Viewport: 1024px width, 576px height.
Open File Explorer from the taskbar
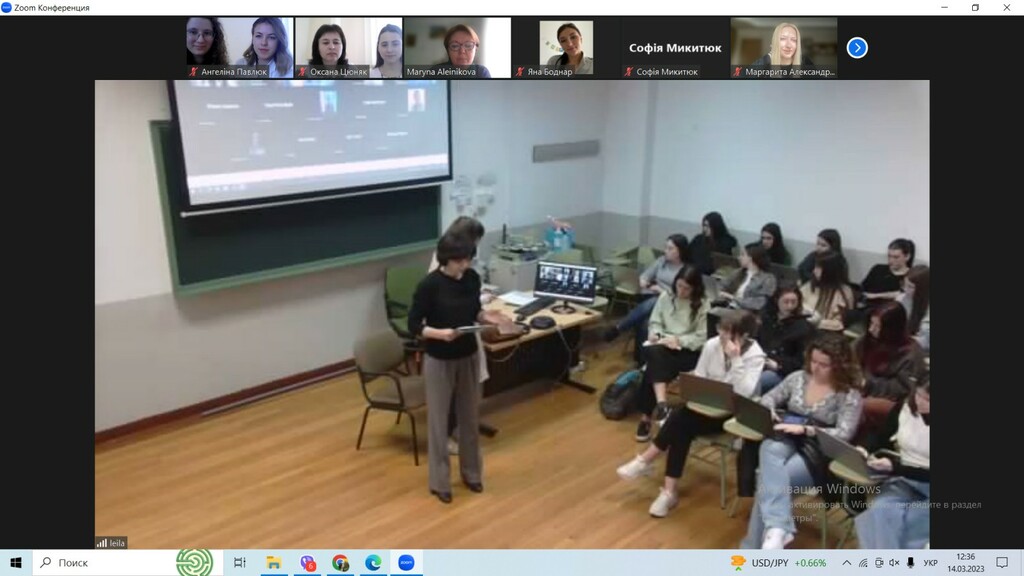(273, 563)
